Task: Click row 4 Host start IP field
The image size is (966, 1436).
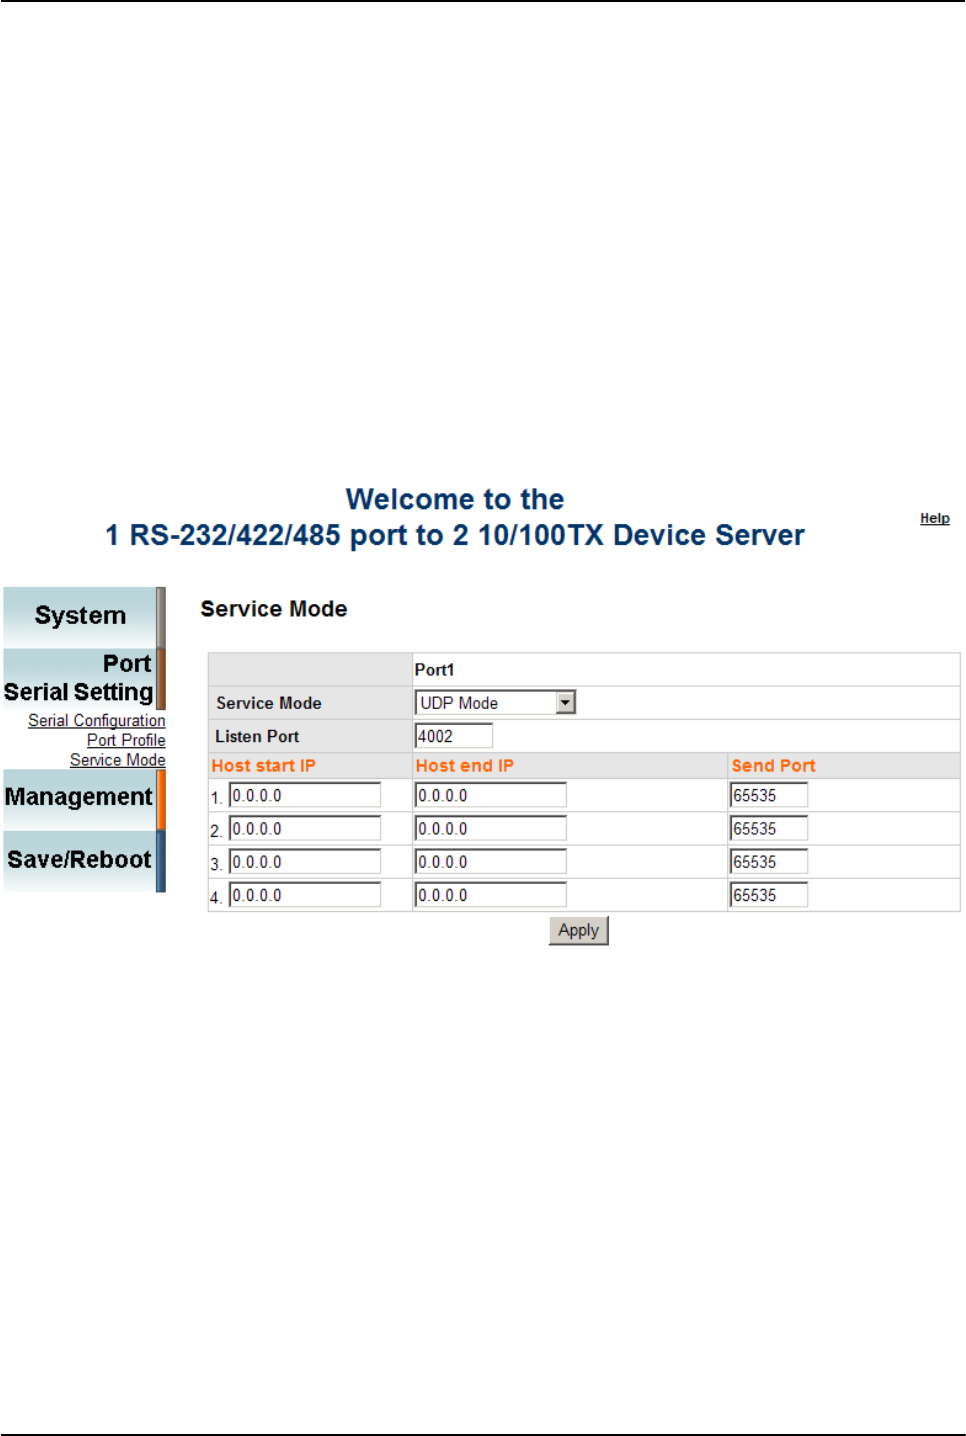Action: tap(305, 895)
